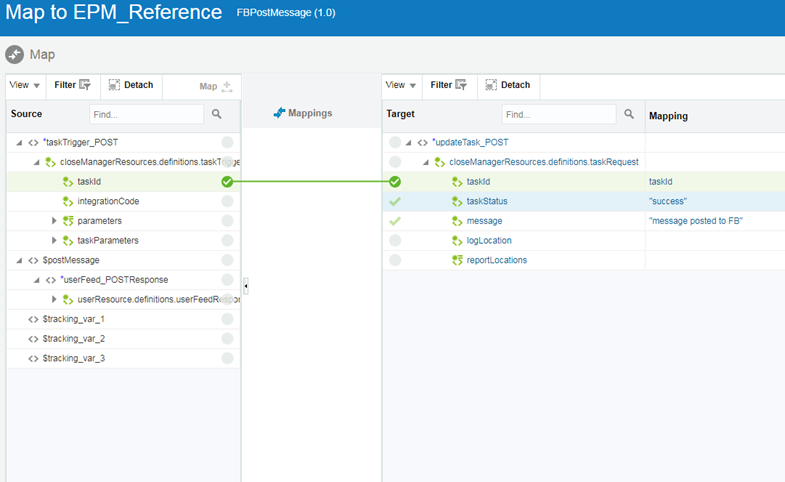Click the "message posted to FB" mapping value
Screen dimensions: 785x482
click(696, 221)
